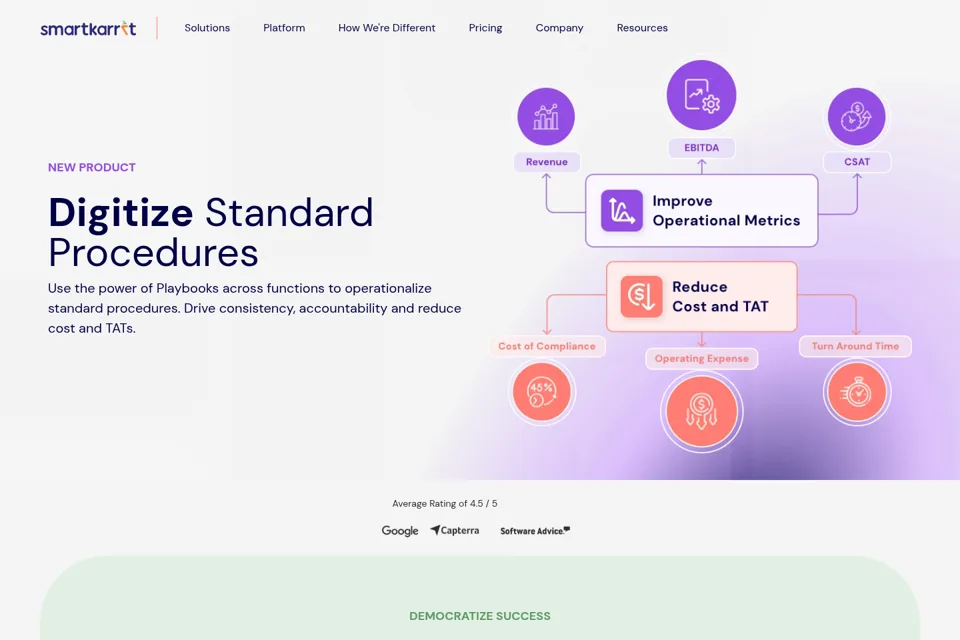Click the Digitize Standard Procedures heading
960x640 pixels.
(x=211, y=232)
